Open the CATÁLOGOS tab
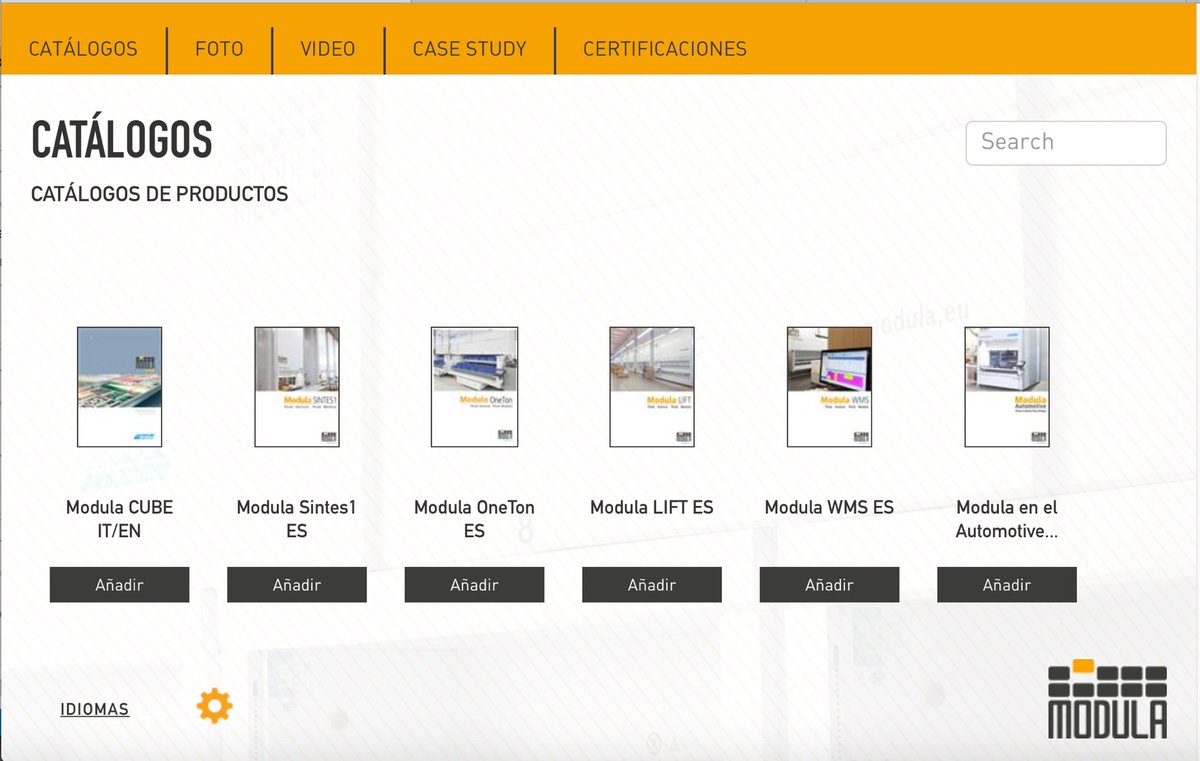 (x=83, y=48)
